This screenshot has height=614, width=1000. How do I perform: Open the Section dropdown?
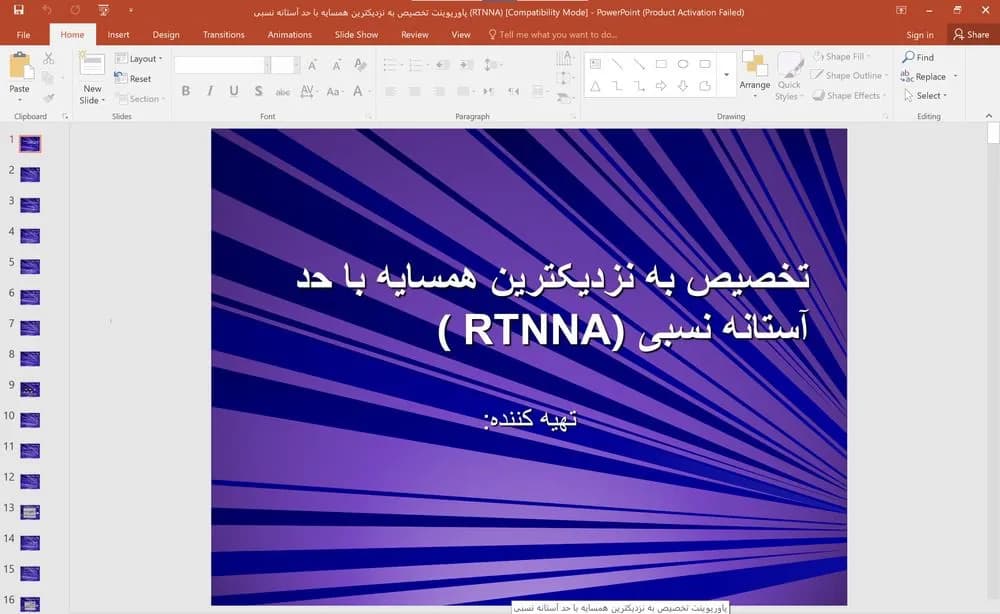click(x=140, y=99)
